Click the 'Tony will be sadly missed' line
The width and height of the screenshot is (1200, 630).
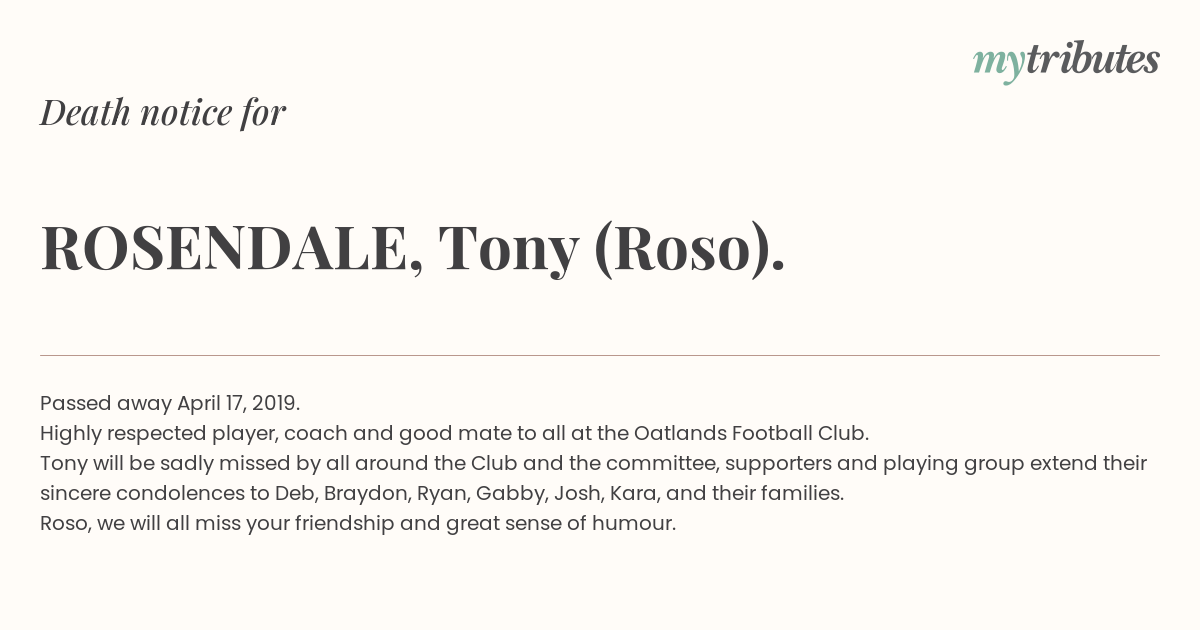pyautogui.click(x=593, y=463)
